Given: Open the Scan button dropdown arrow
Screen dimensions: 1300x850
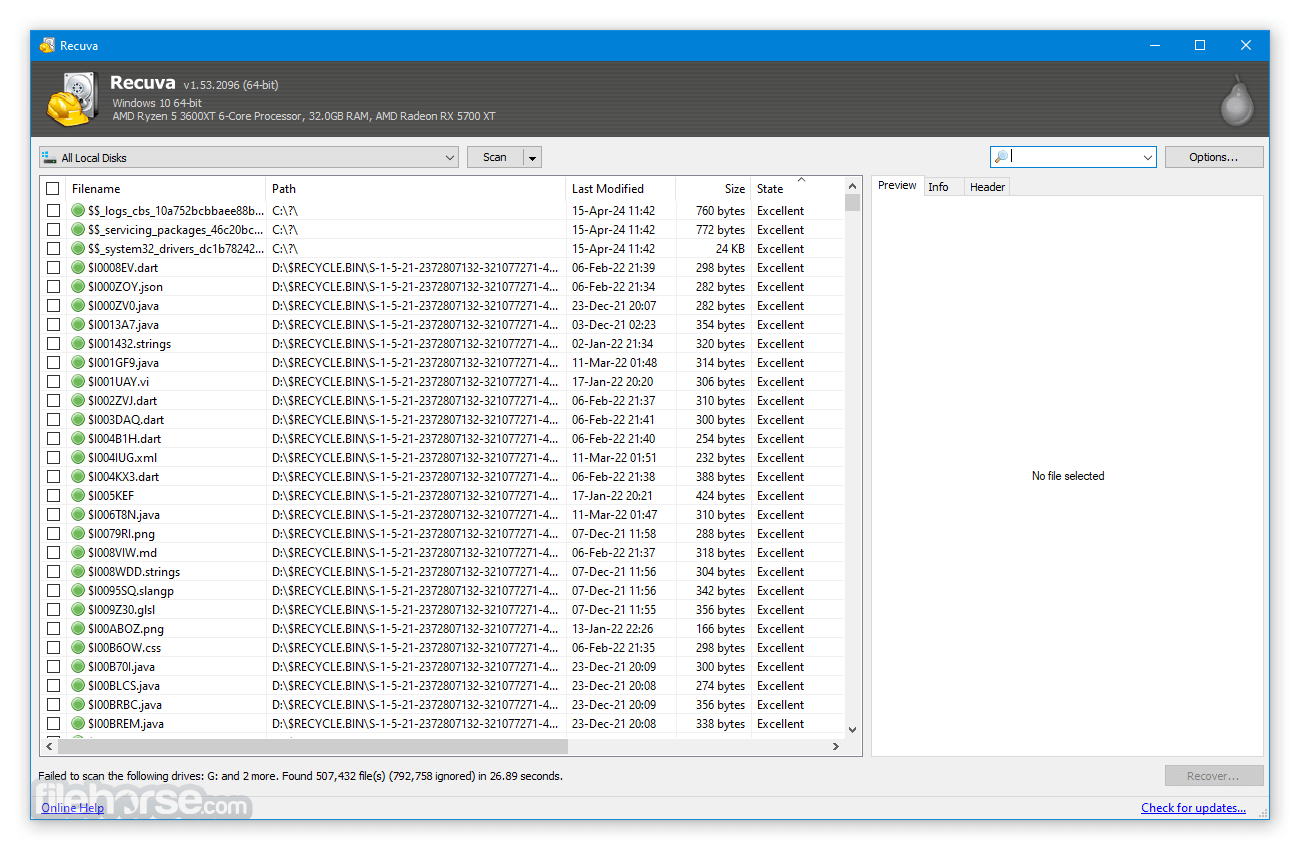Looking at the screenshot, I should [533, 158].
